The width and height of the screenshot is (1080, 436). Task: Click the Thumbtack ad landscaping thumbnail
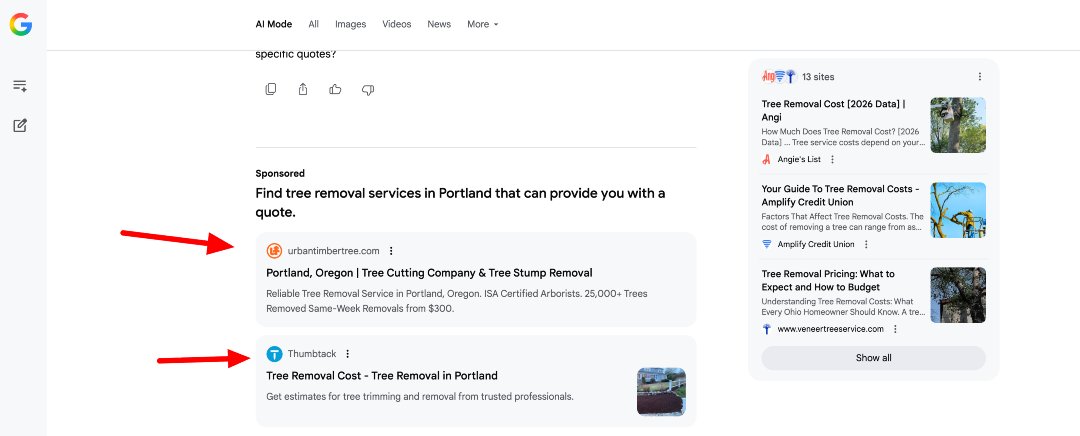coord(661,391)
